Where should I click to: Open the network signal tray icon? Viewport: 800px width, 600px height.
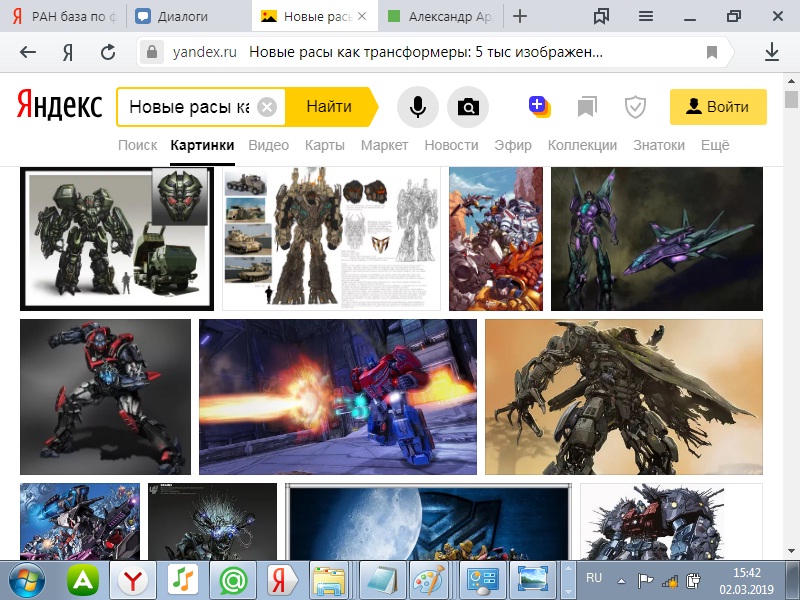670,581
